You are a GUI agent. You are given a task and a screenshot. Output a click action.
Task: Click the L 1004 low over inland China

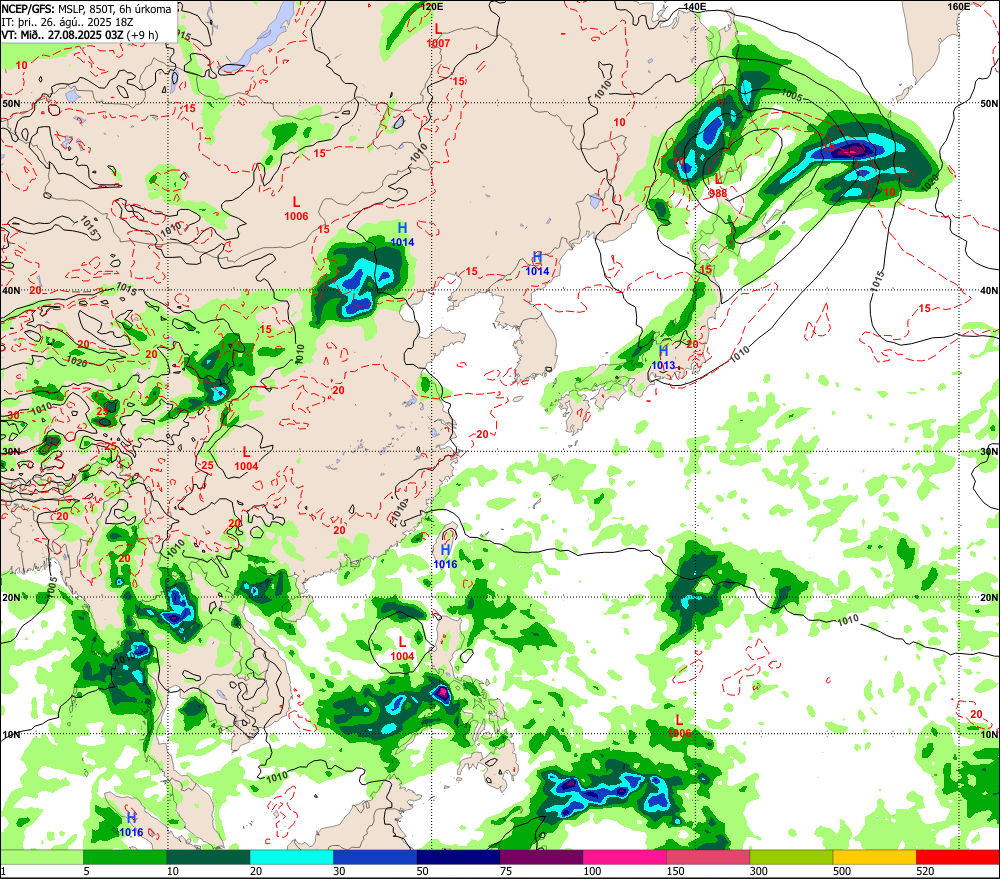click(246, 459)
